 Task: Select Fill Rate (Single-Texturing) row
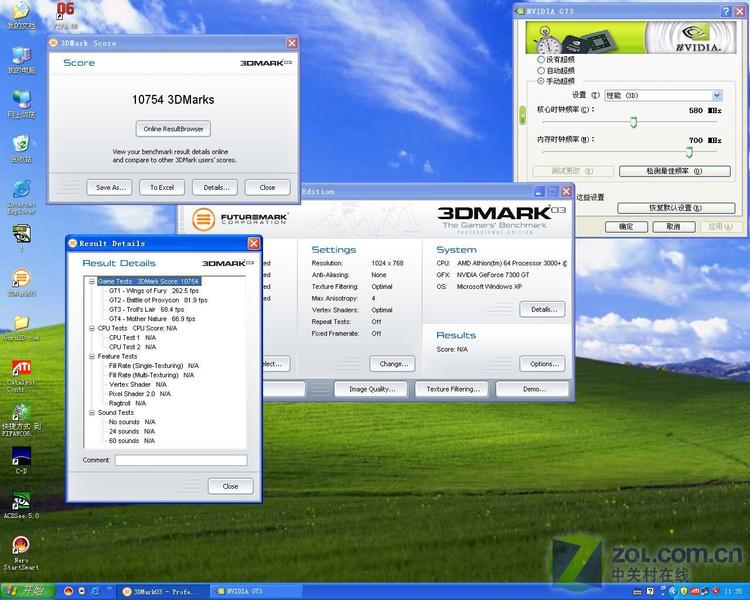[x=154, y=366]
